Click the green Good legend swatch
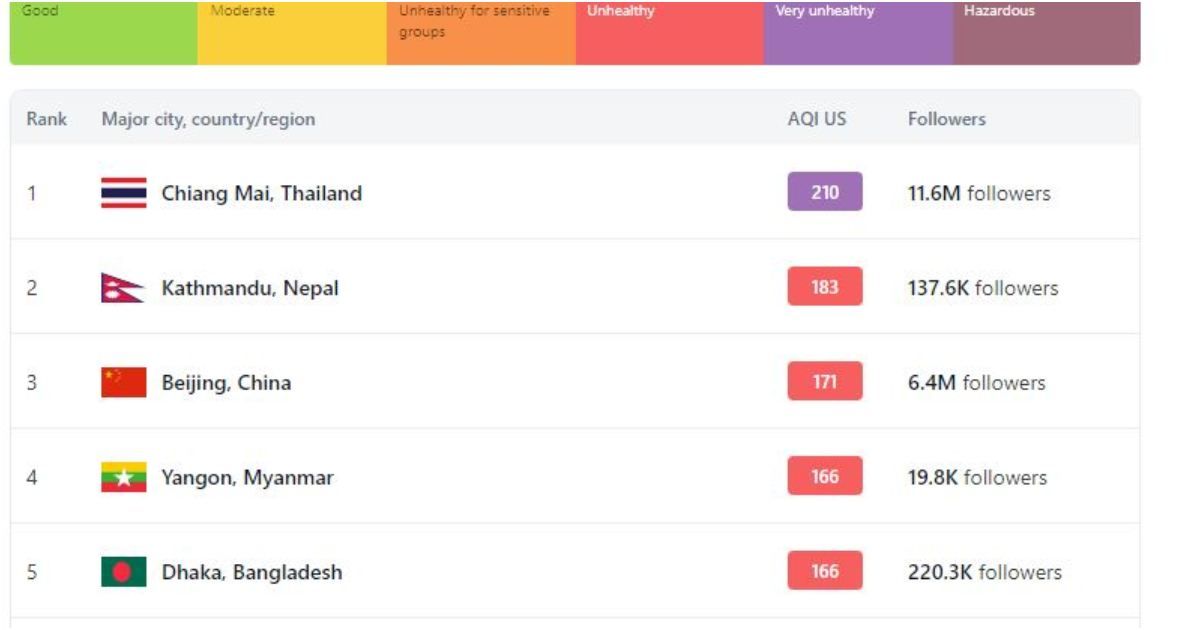The image size is (1200, 630). tap(104, 33)
